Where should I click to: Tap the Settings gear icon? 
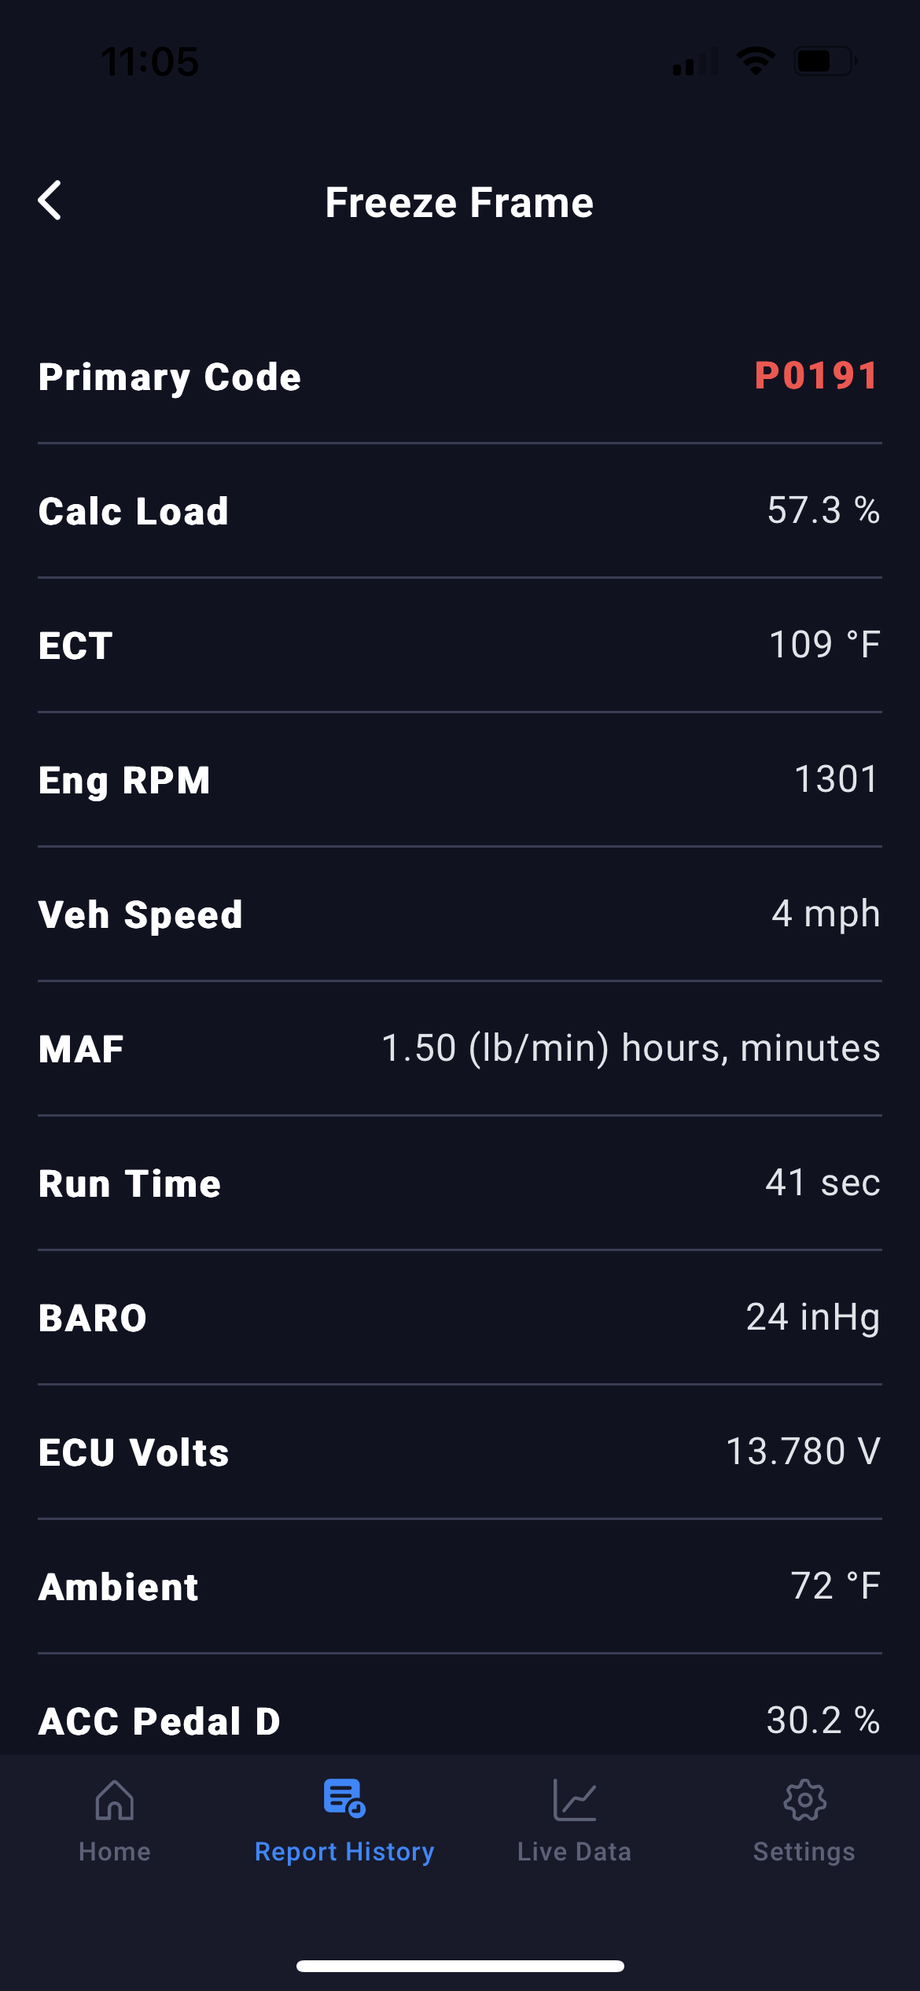tap(804, 1800)
